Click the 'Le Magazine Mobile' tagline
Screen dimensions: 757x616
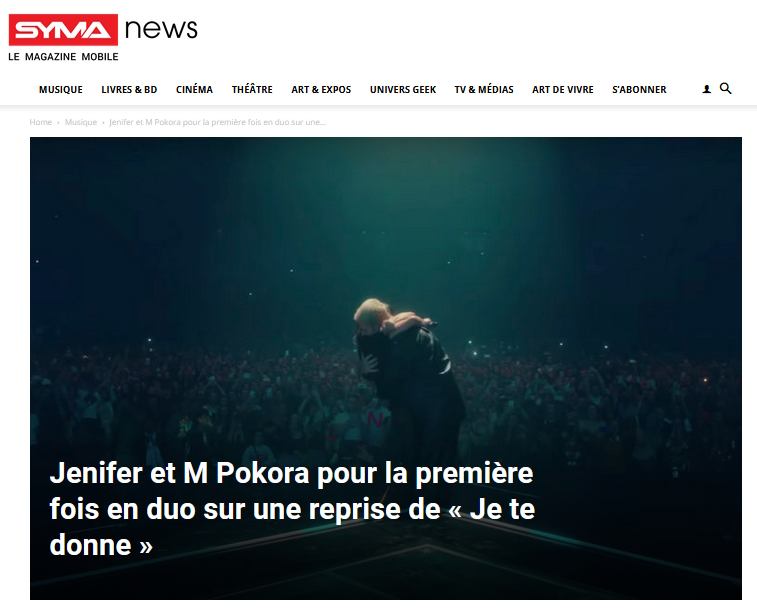pos(63,56)
